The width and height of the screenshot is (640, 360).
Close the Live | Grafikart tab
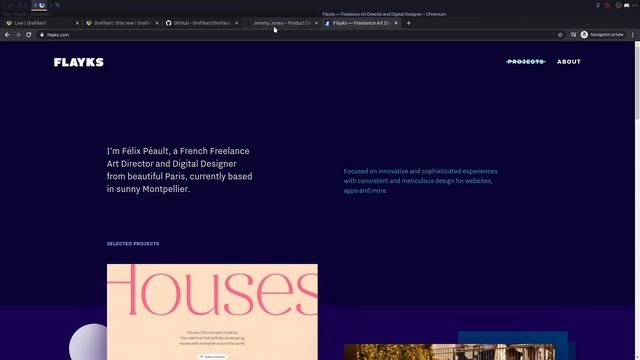[x=77, y=23]
